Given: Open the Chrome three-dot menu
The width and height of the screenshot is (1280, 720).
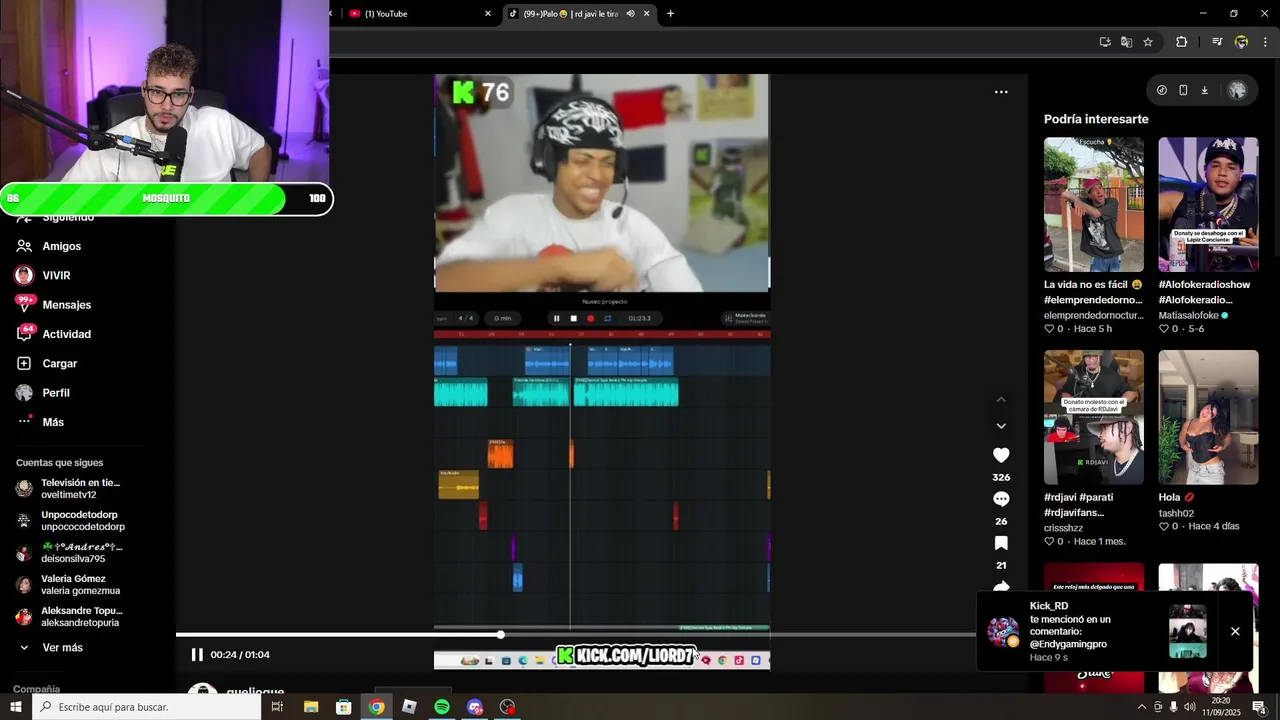Looking at the screenshot, I should pos(1265,42).
